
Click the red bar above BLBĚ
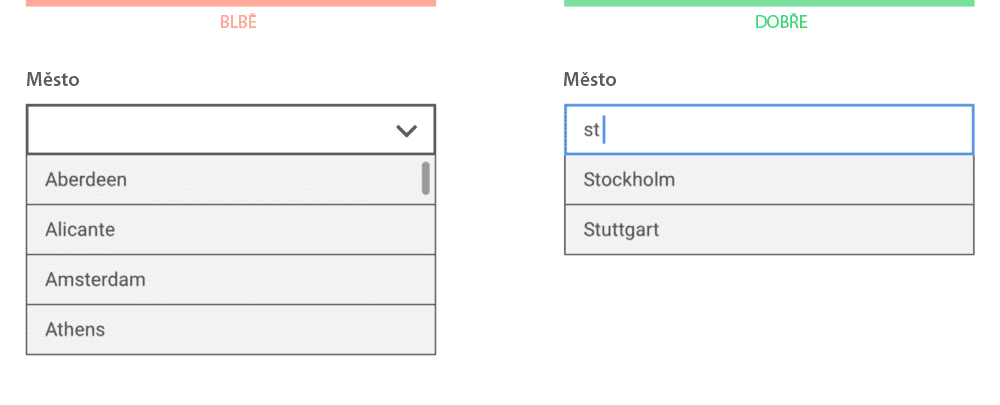click(x=231, y=3)
